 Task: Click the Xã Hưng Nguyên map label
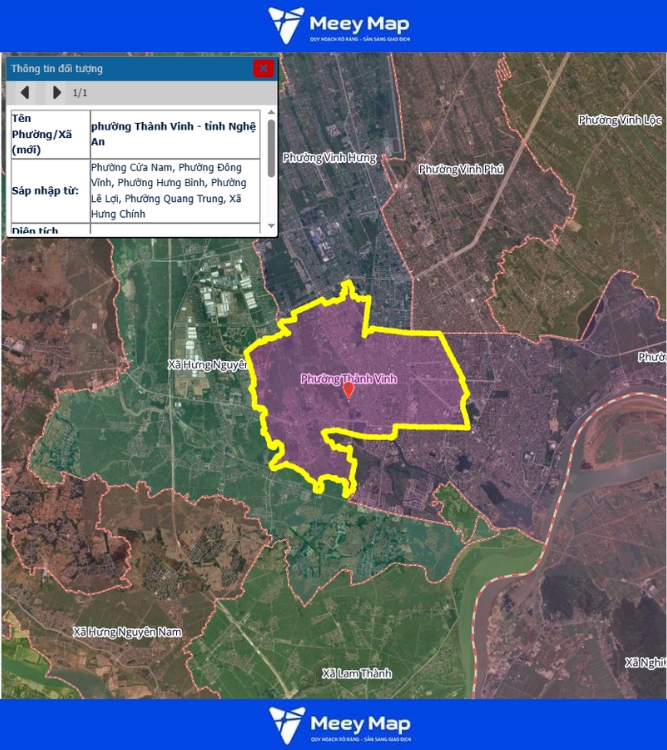click(x=207, y=365)
